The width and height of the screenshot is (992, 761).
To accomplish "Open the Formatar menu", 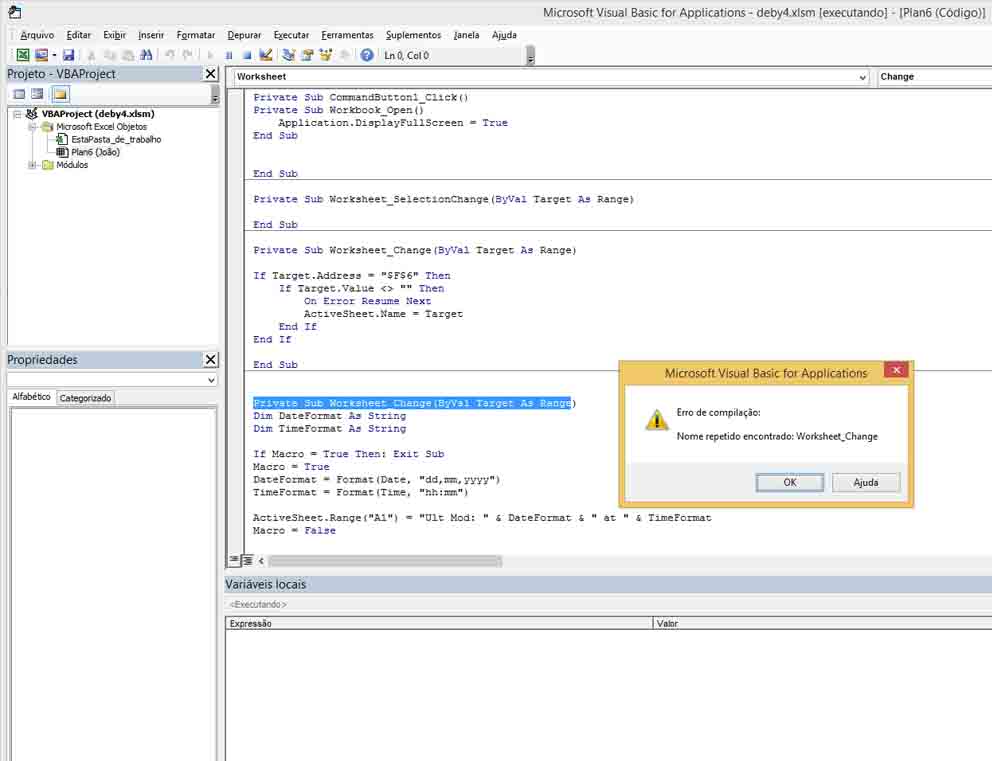I will (195, 35).
